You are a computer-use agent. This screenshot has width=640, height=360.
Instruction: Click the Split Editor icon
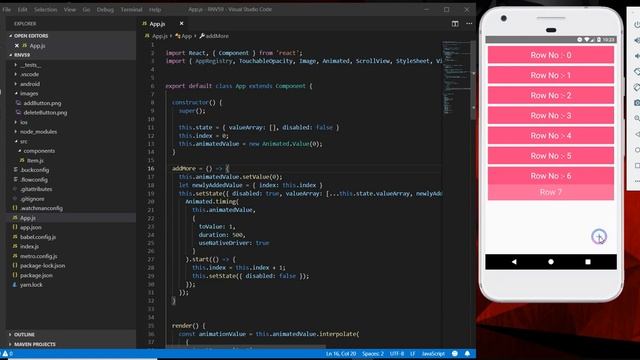click(455, 24)
